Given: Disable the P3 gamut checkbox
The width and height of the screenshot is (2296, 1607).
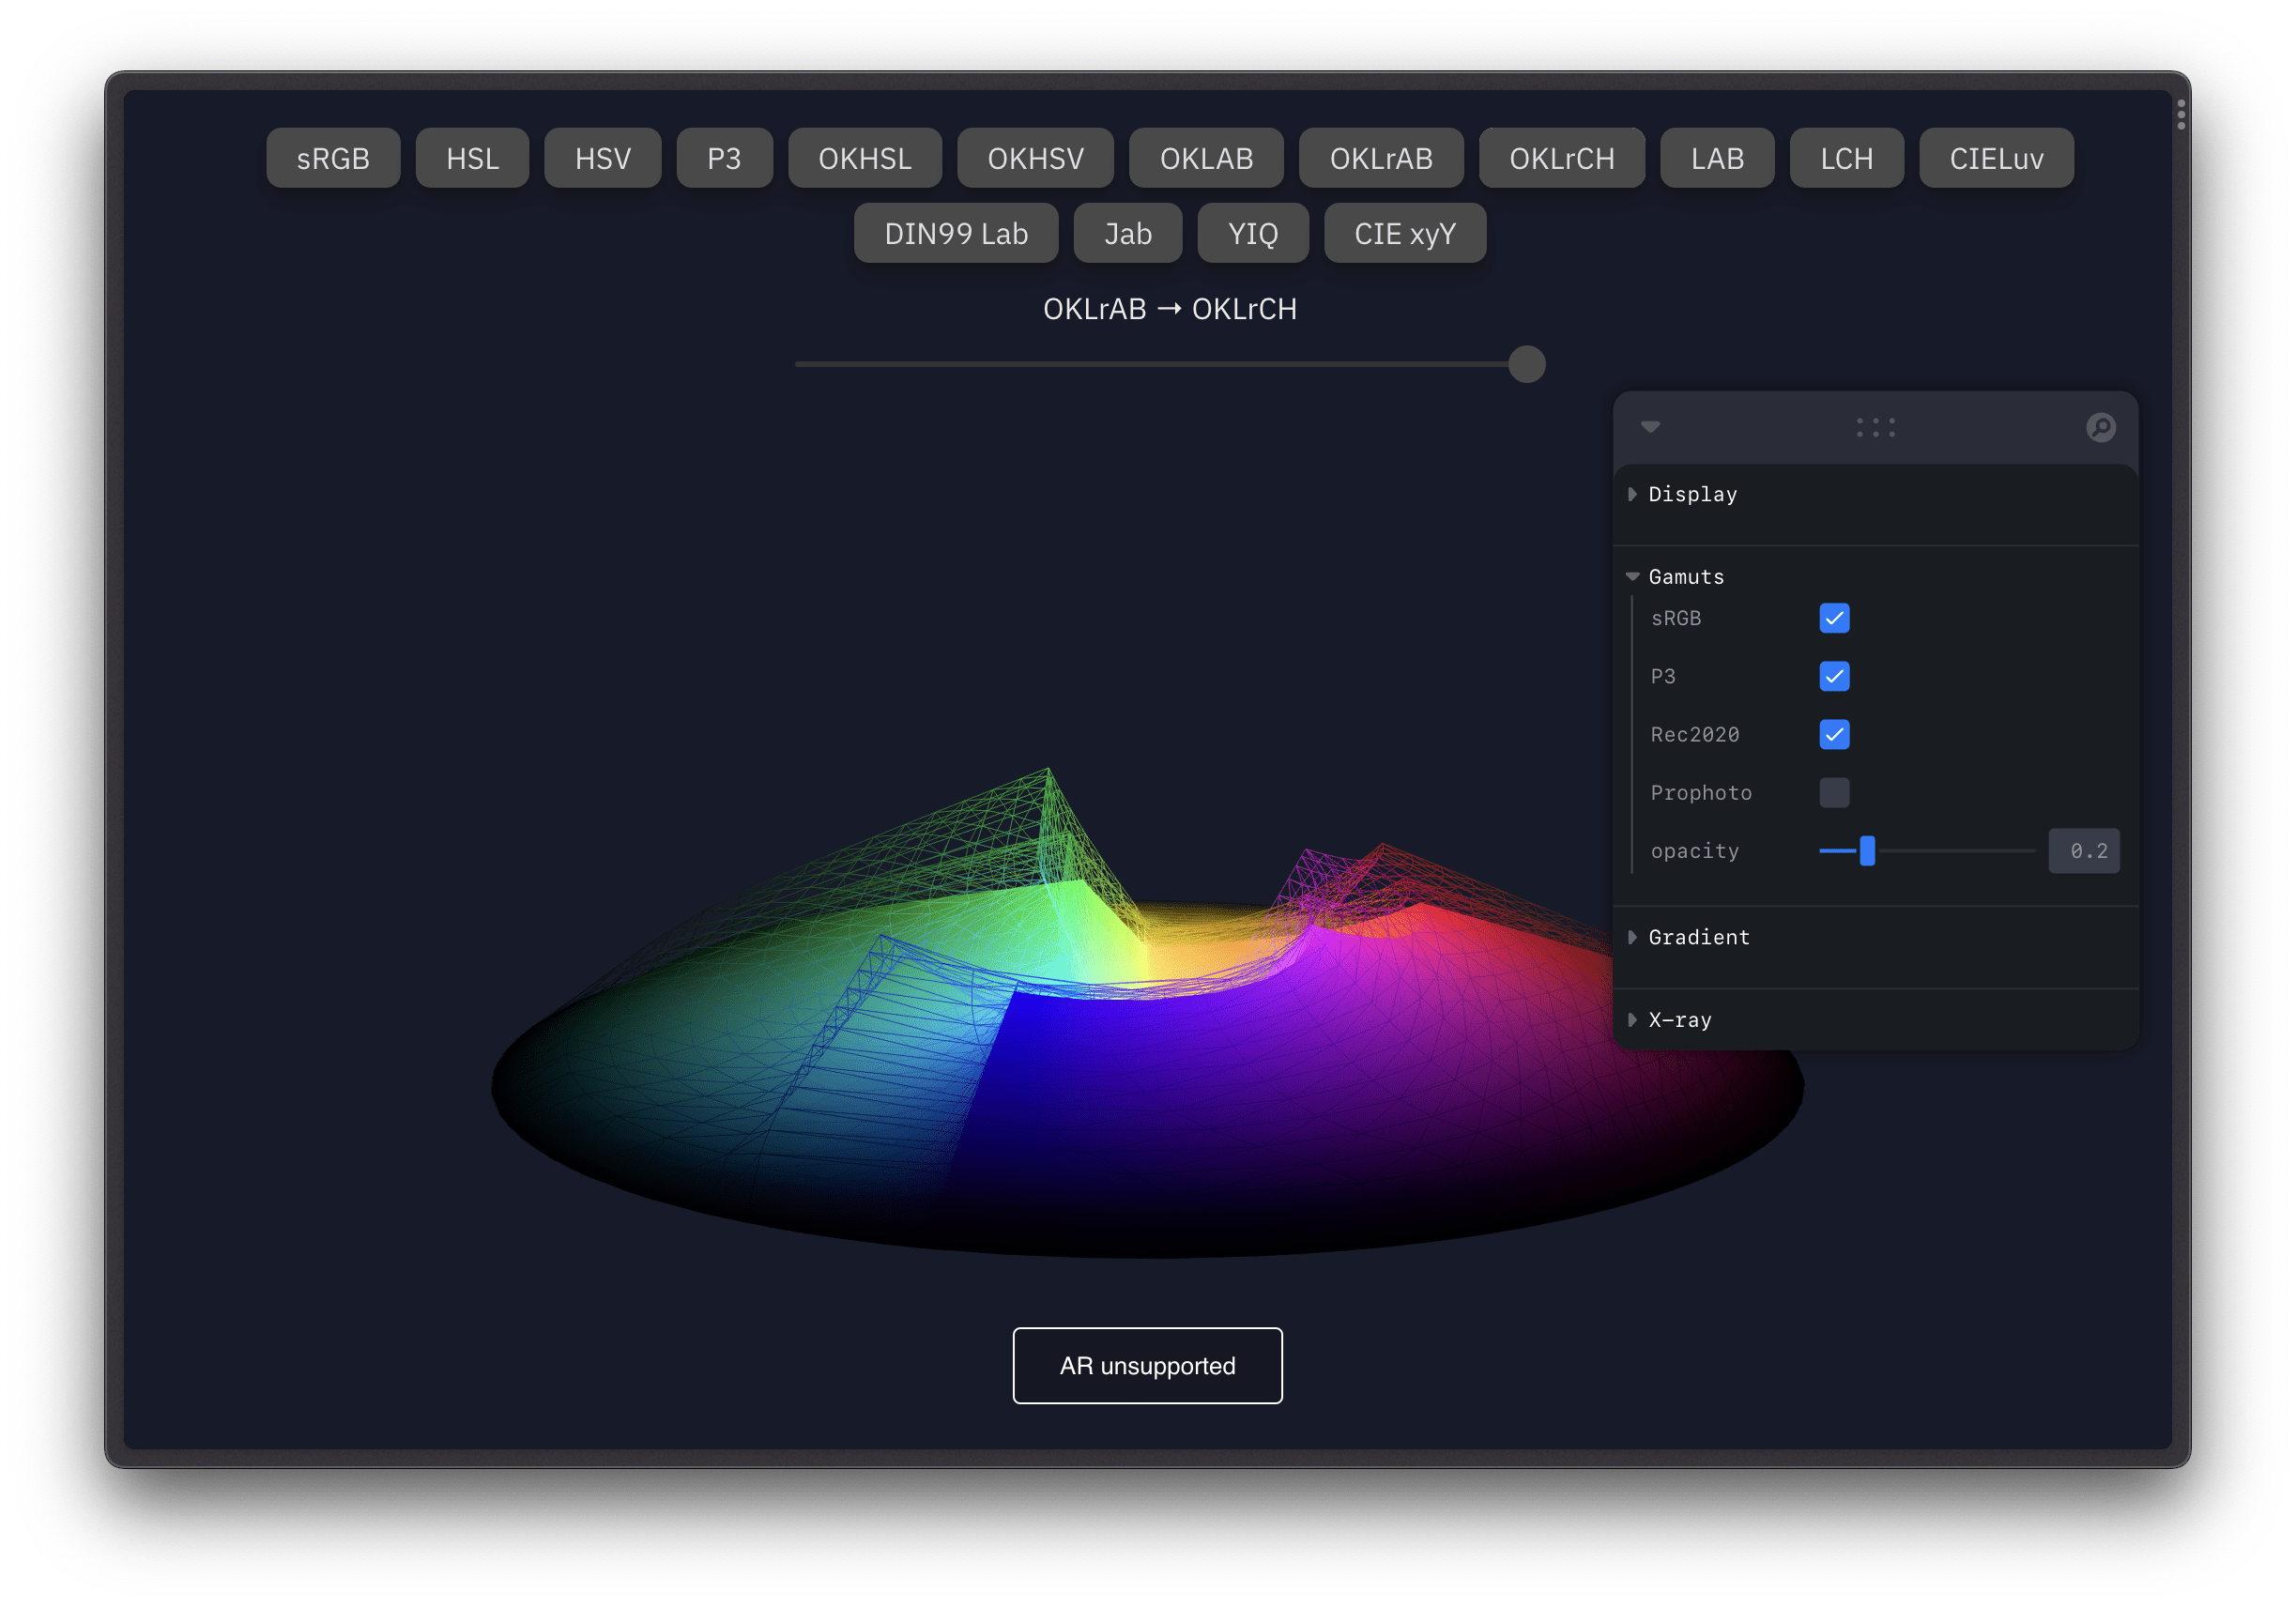Looking at the screenshot, I should coord(1834,676).
